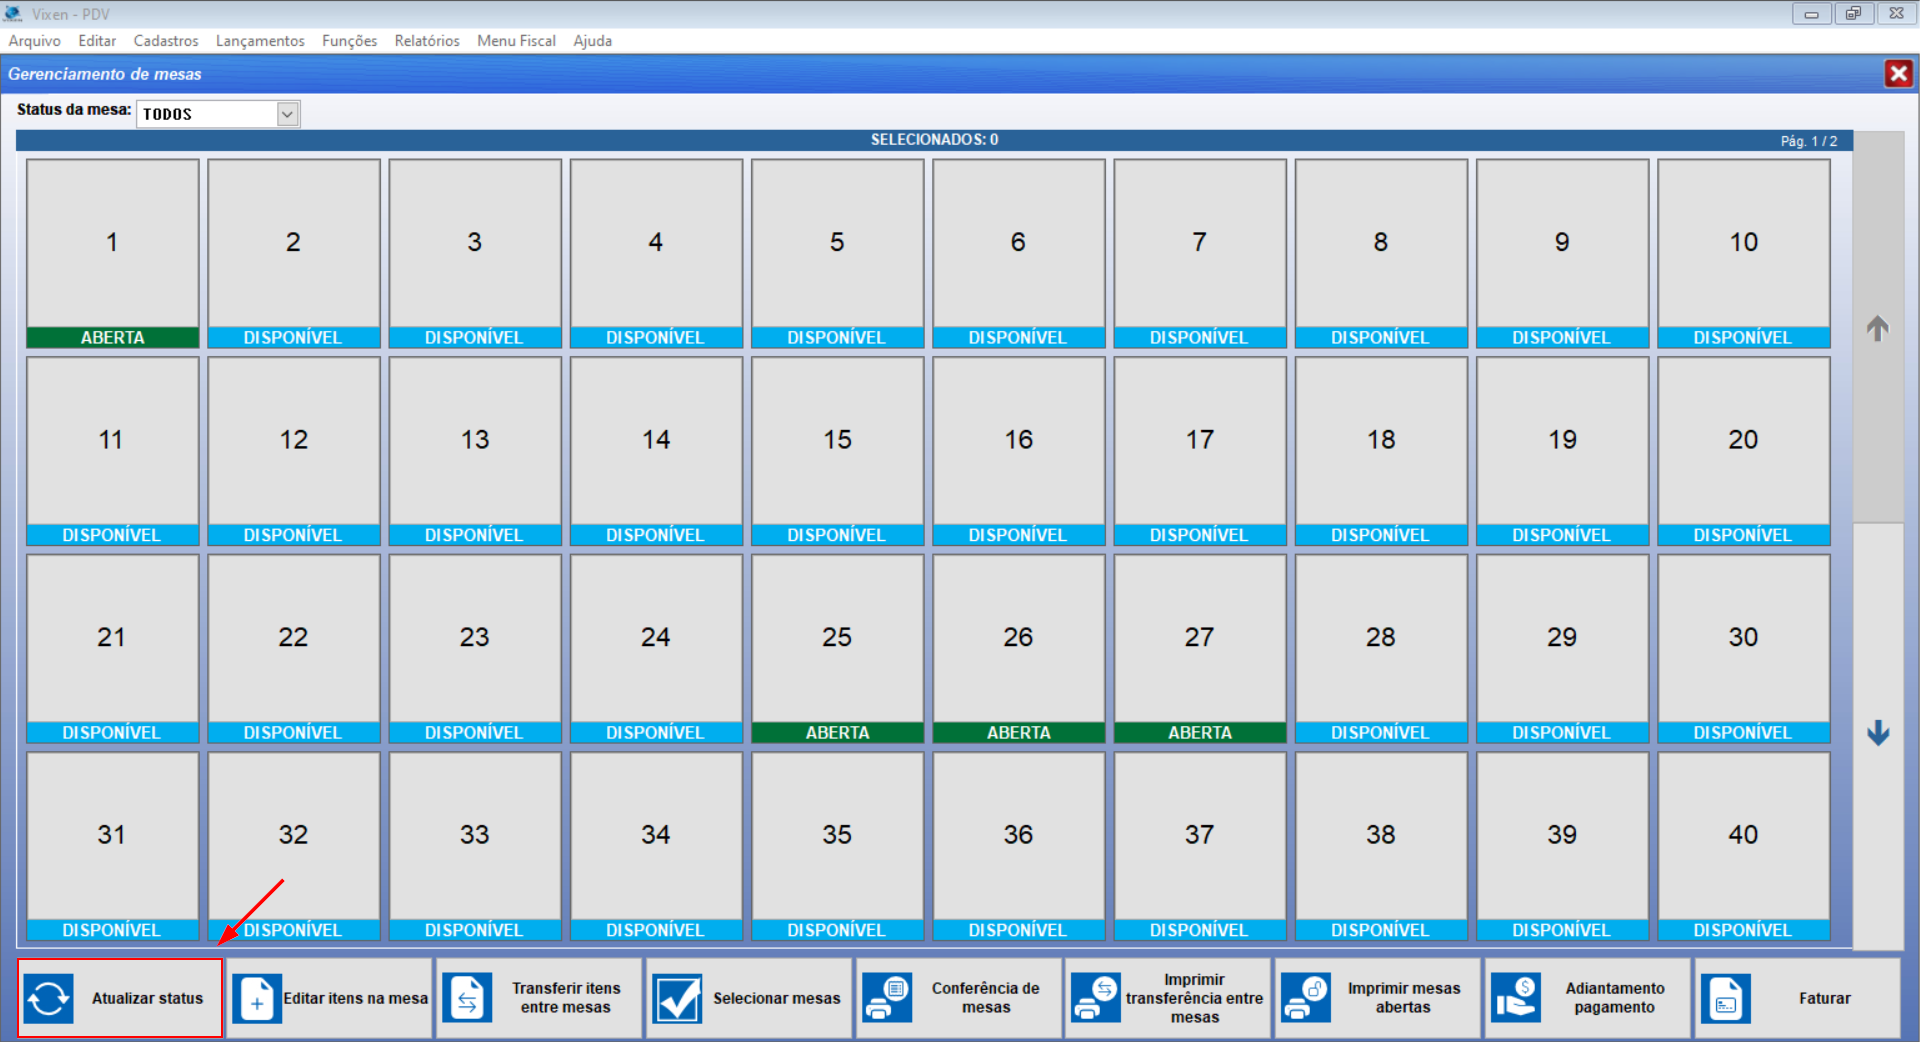Click the Transferir itens entre mesas label
This screenshot has width=1920, height=1042.
566,998
